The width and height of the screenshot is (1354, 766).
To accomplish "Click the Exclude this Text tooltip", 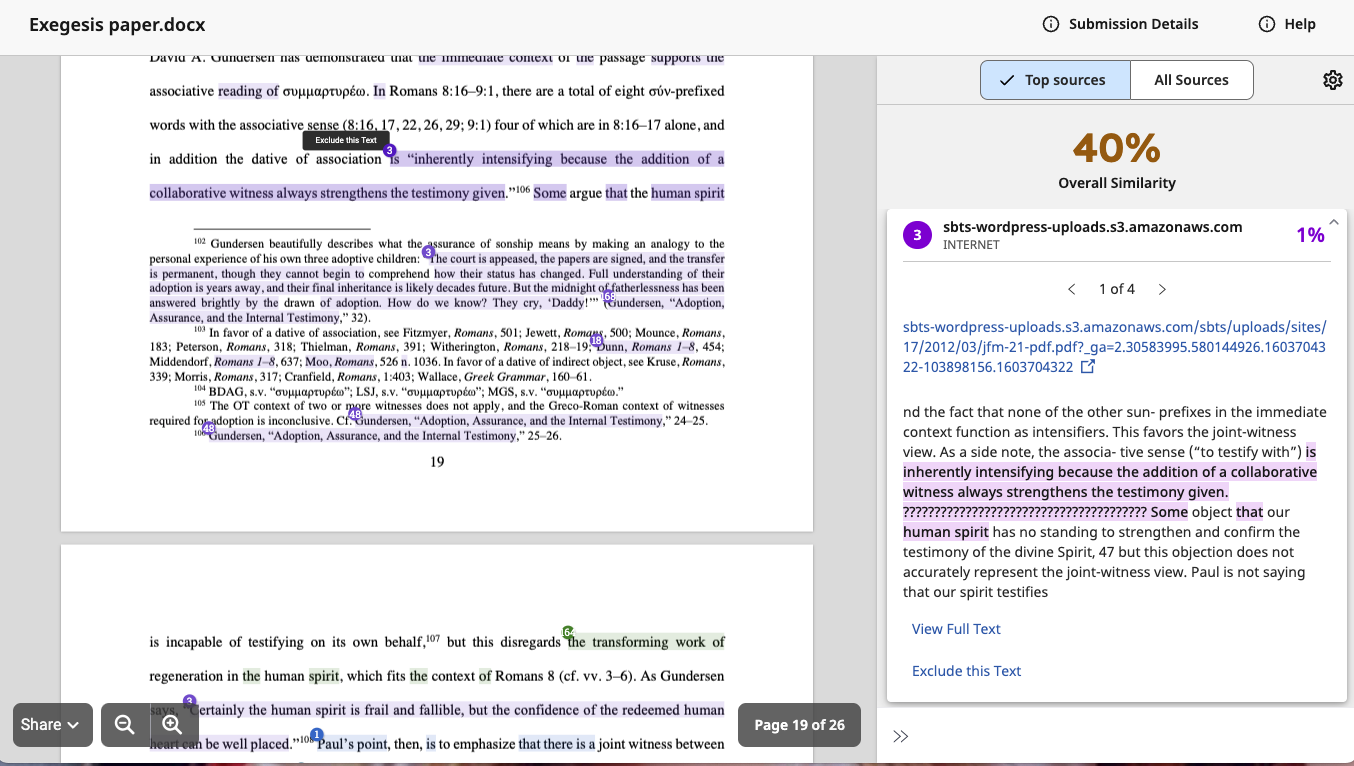I will pyautogui.click(x=346, y=140).
